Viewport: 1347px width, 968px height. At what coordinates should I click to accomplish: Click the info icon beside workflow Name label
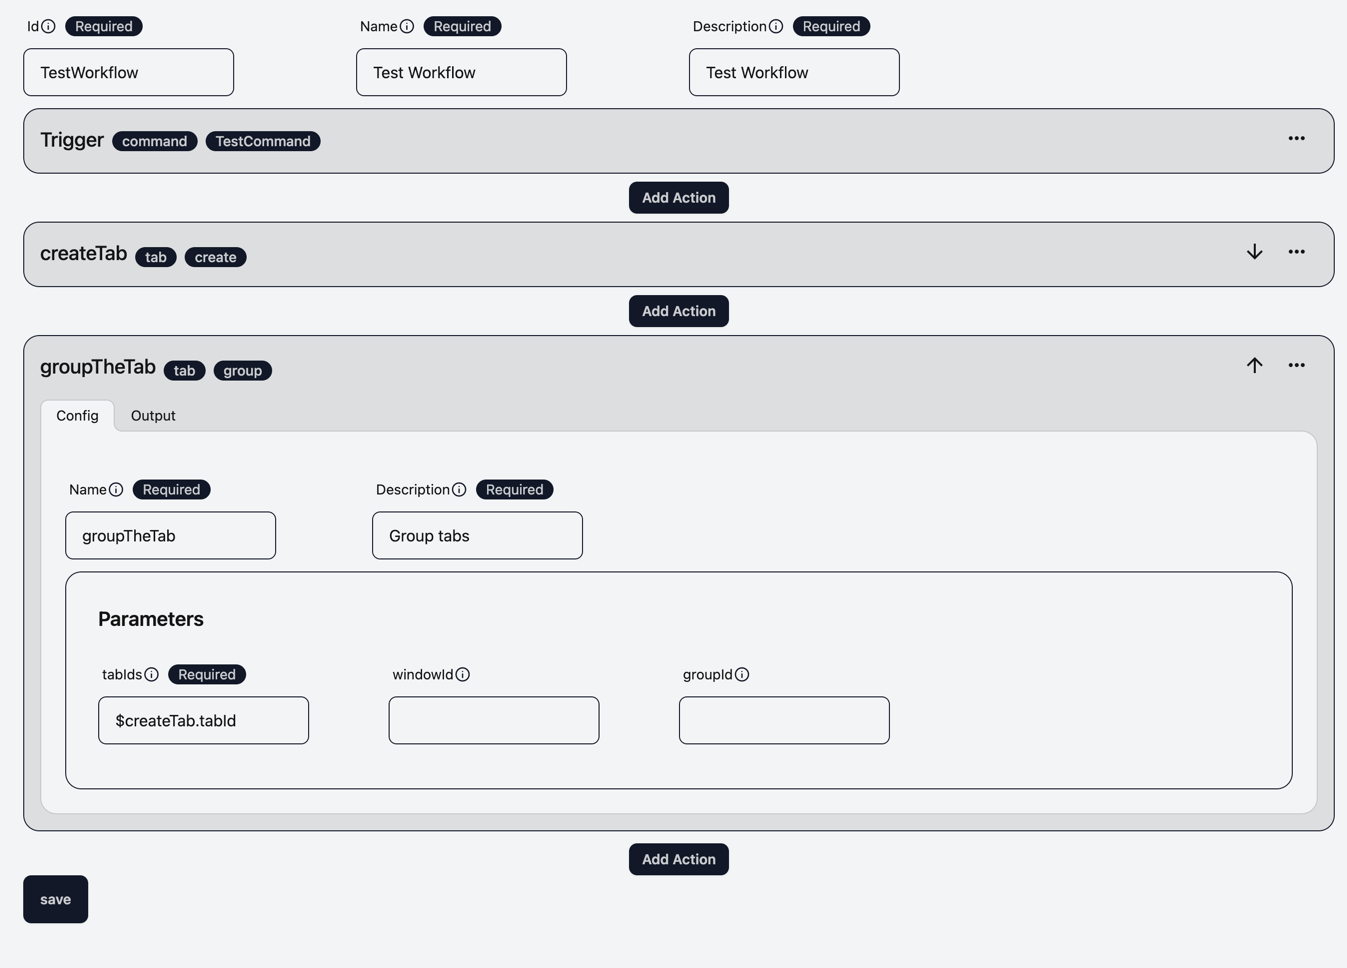click(x=407, y=26)
